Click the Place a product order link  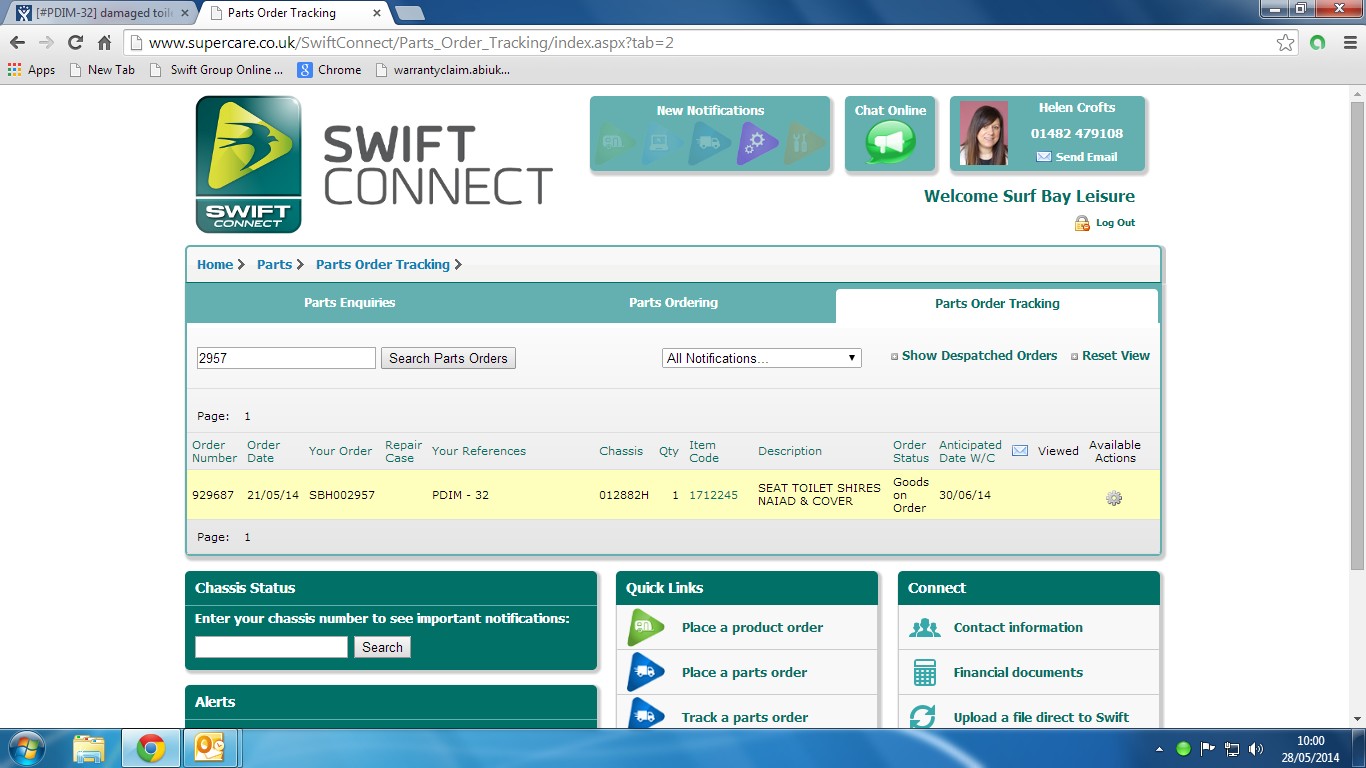[752, 628]
